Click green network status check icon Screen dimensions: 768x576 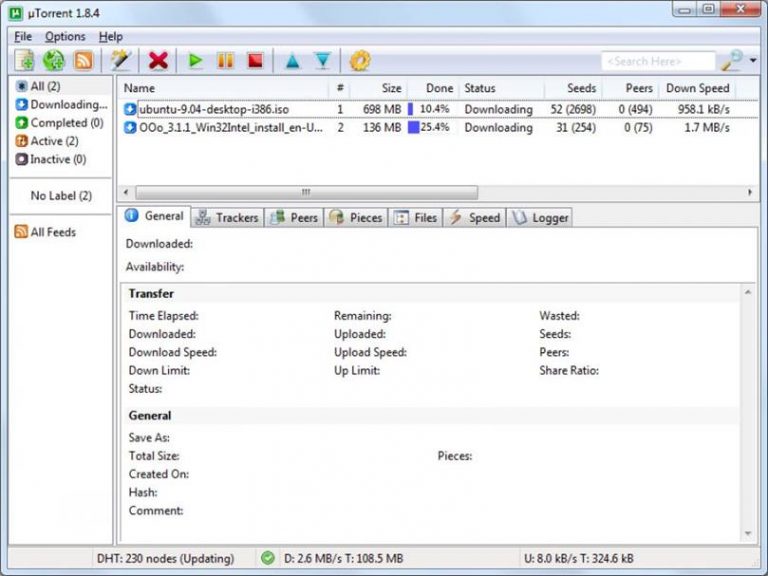pyautogui.click(x=267, y=558)
